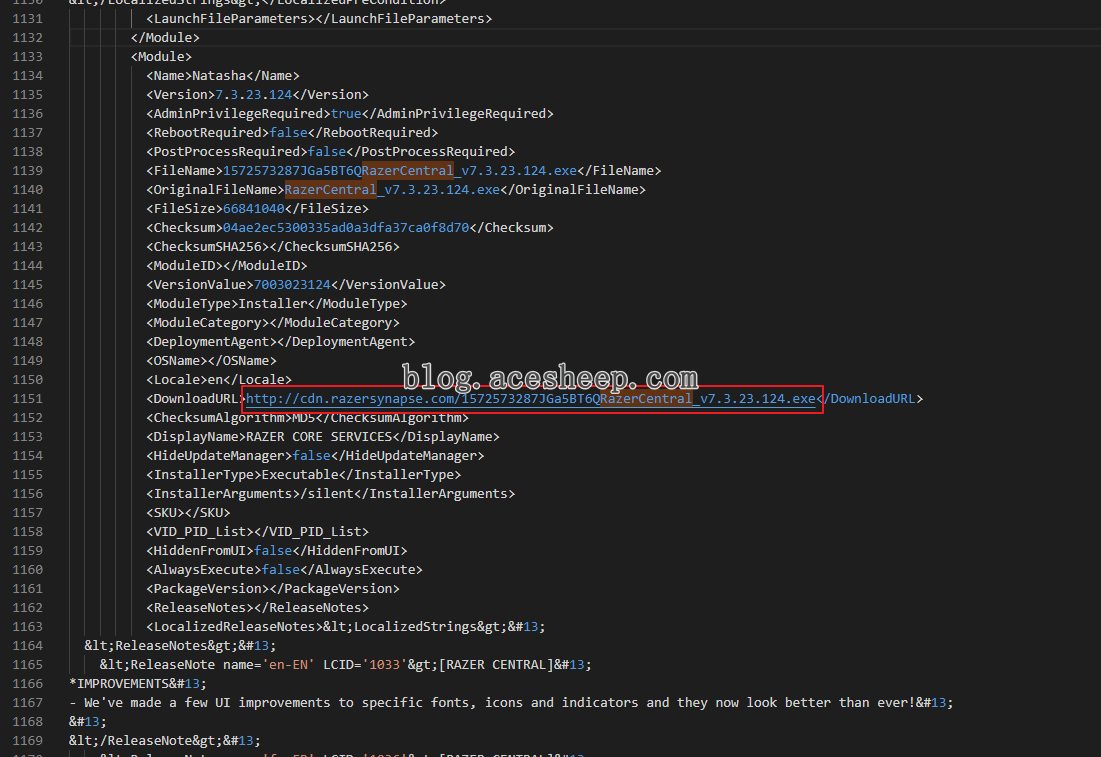Click 'false' in HiddenFromUI tag
This screenshot has height=757, width=1101.
(272, 551)
